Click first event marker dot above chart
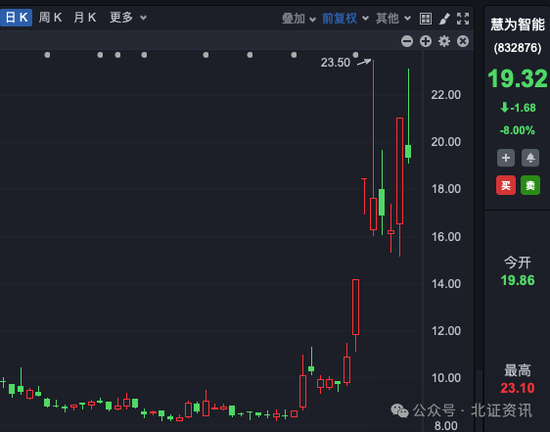550x432 pixels. coord(47,55)
